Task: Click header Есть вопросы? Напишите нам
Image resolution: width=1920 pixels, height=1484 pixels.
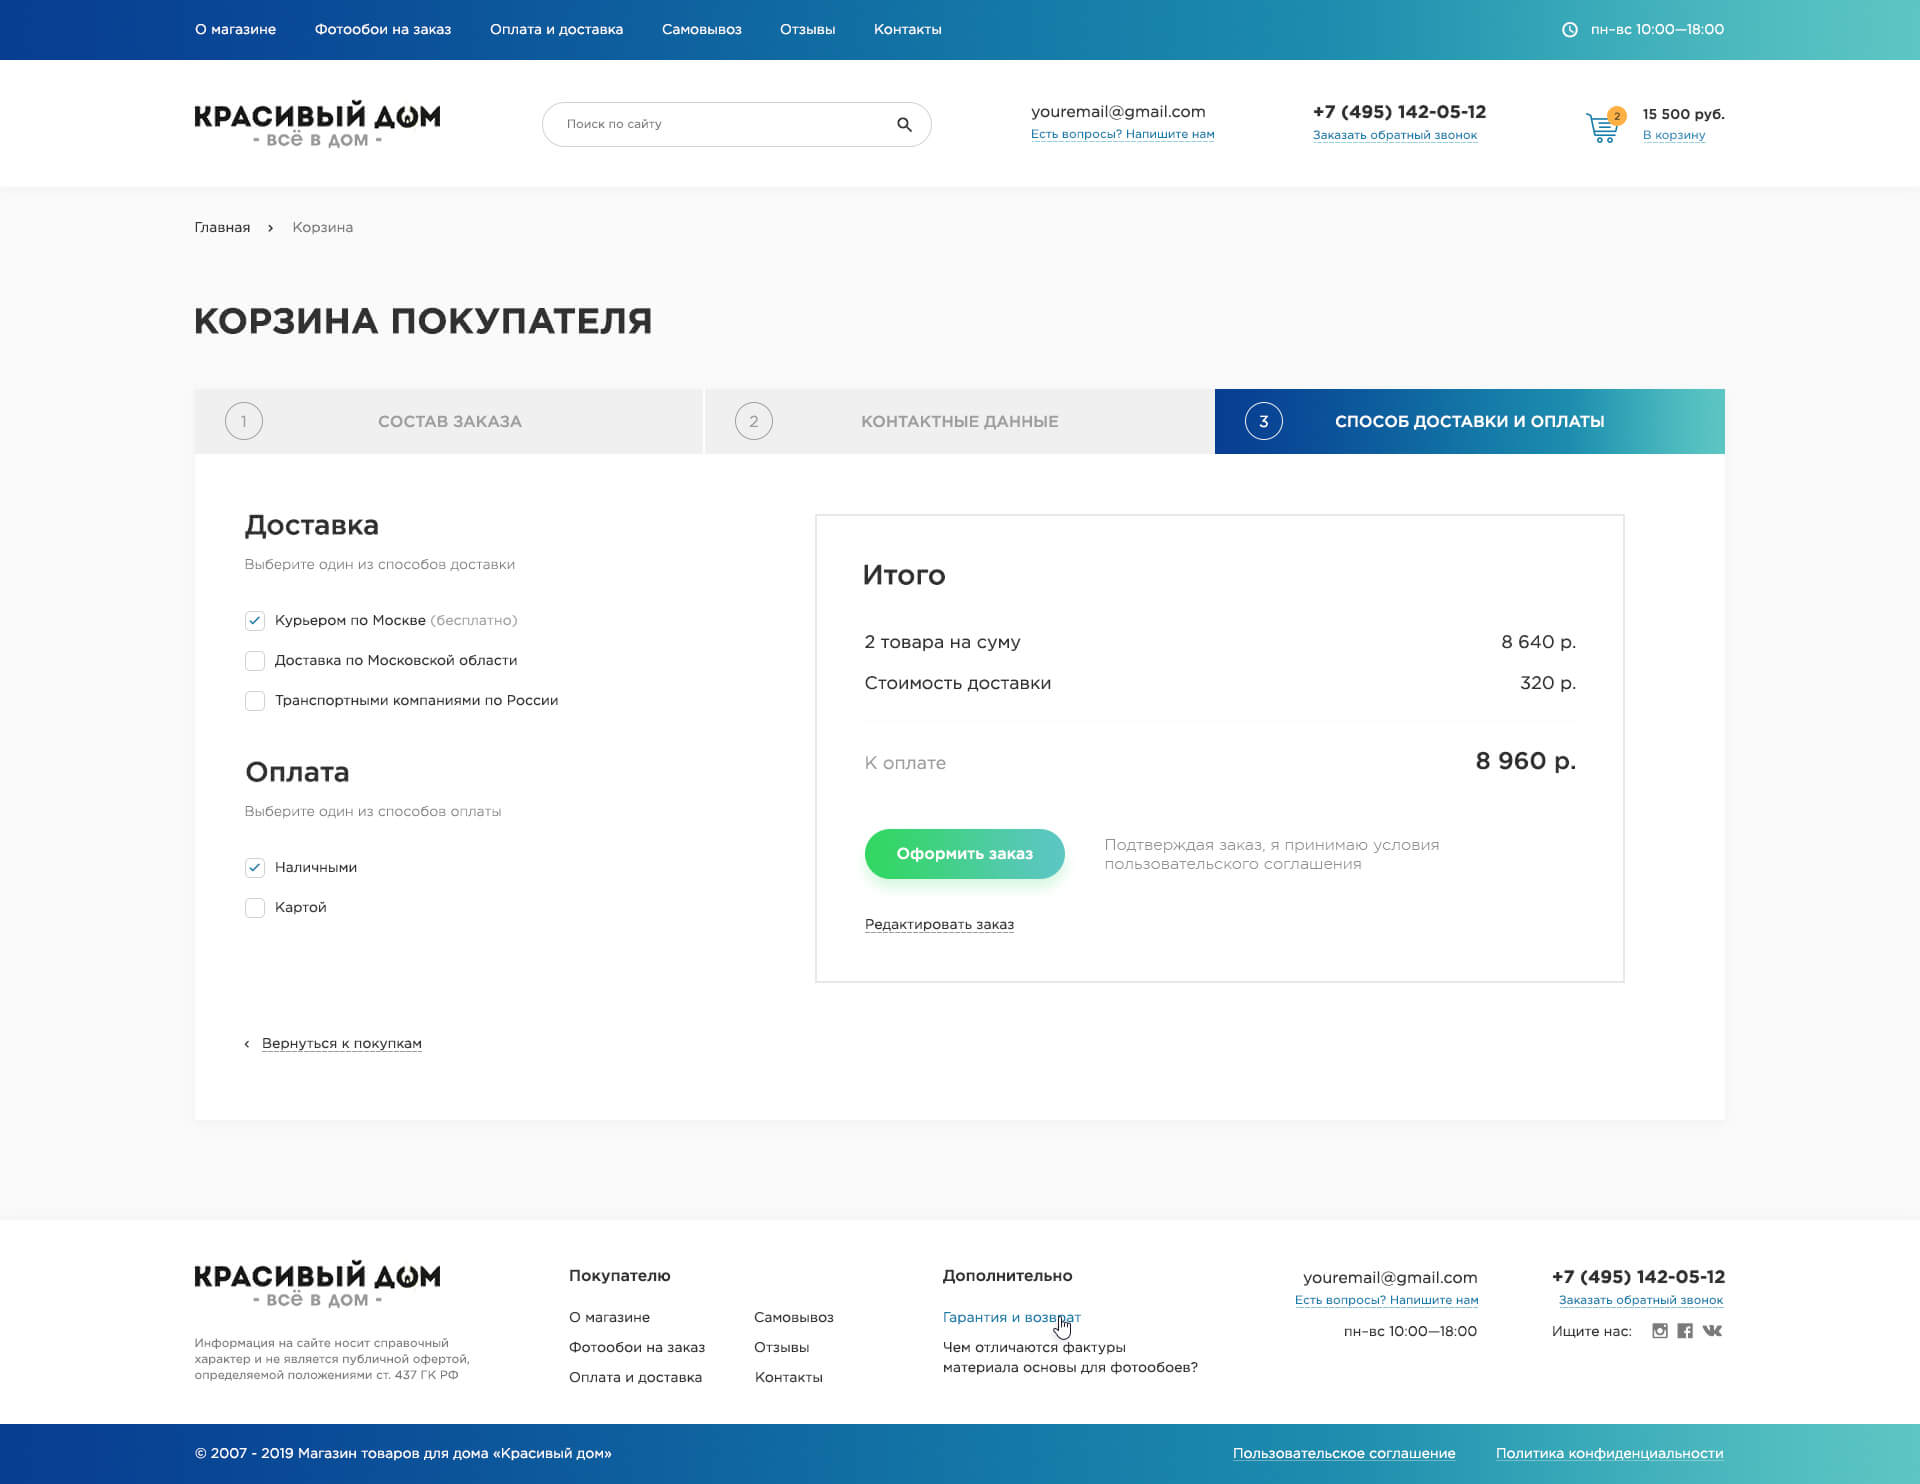Action: coord(1122,135)
